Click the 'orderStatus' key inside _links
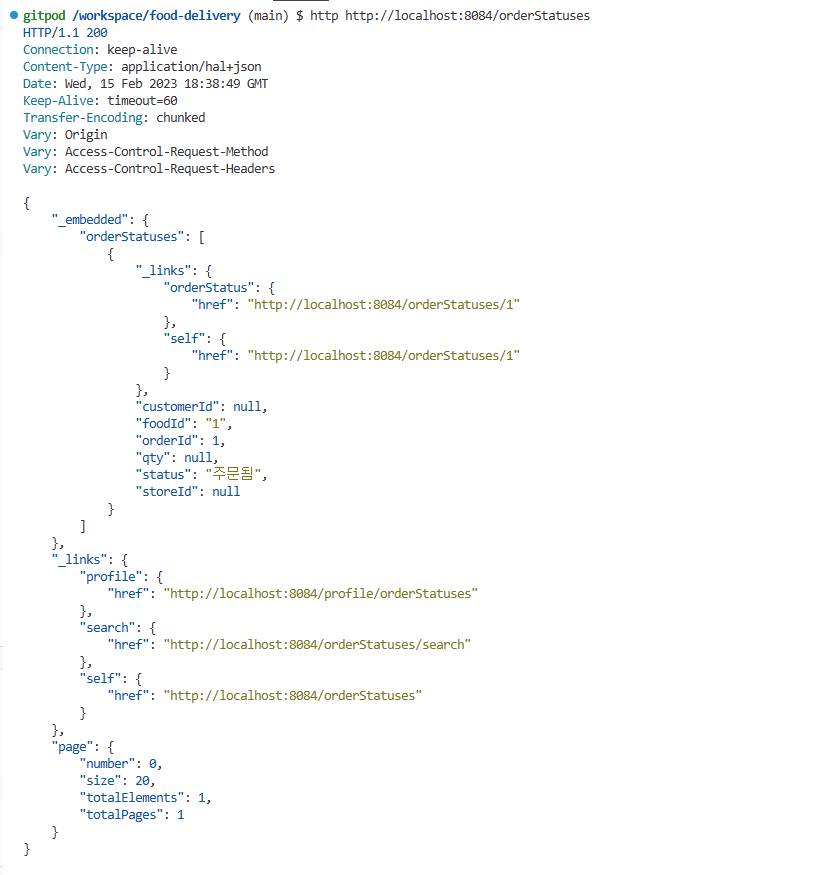The image size is (824, 875). [209, 288]
